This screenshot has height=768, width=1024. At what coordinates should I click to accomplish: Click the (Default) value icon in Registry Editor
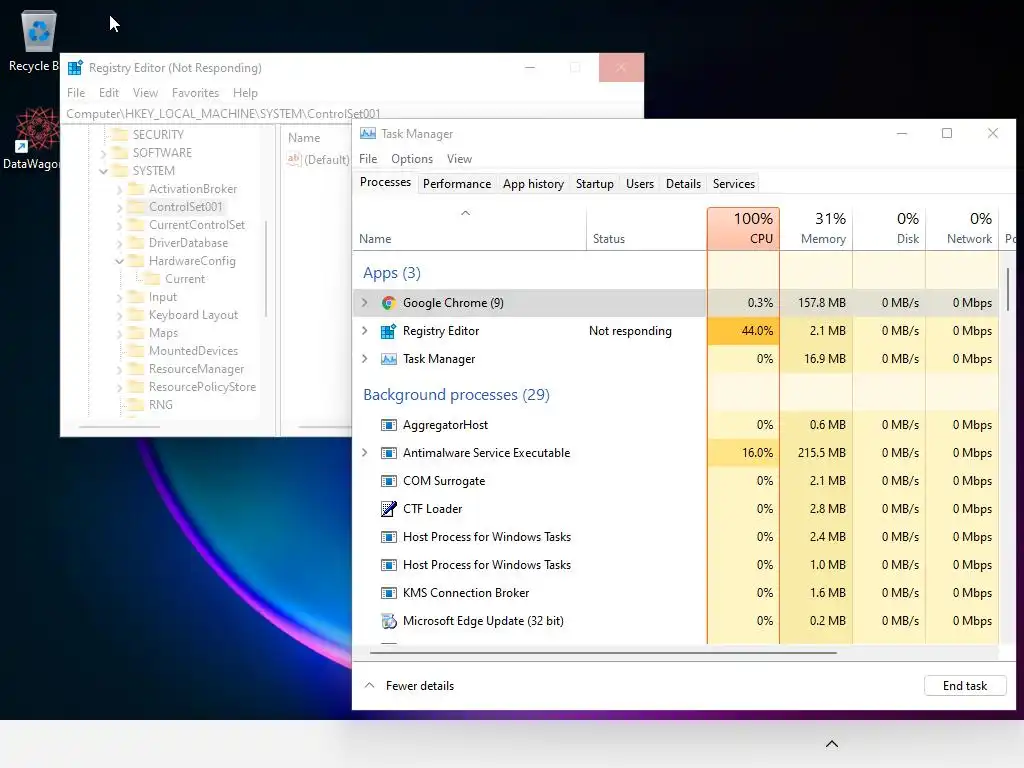294,159
